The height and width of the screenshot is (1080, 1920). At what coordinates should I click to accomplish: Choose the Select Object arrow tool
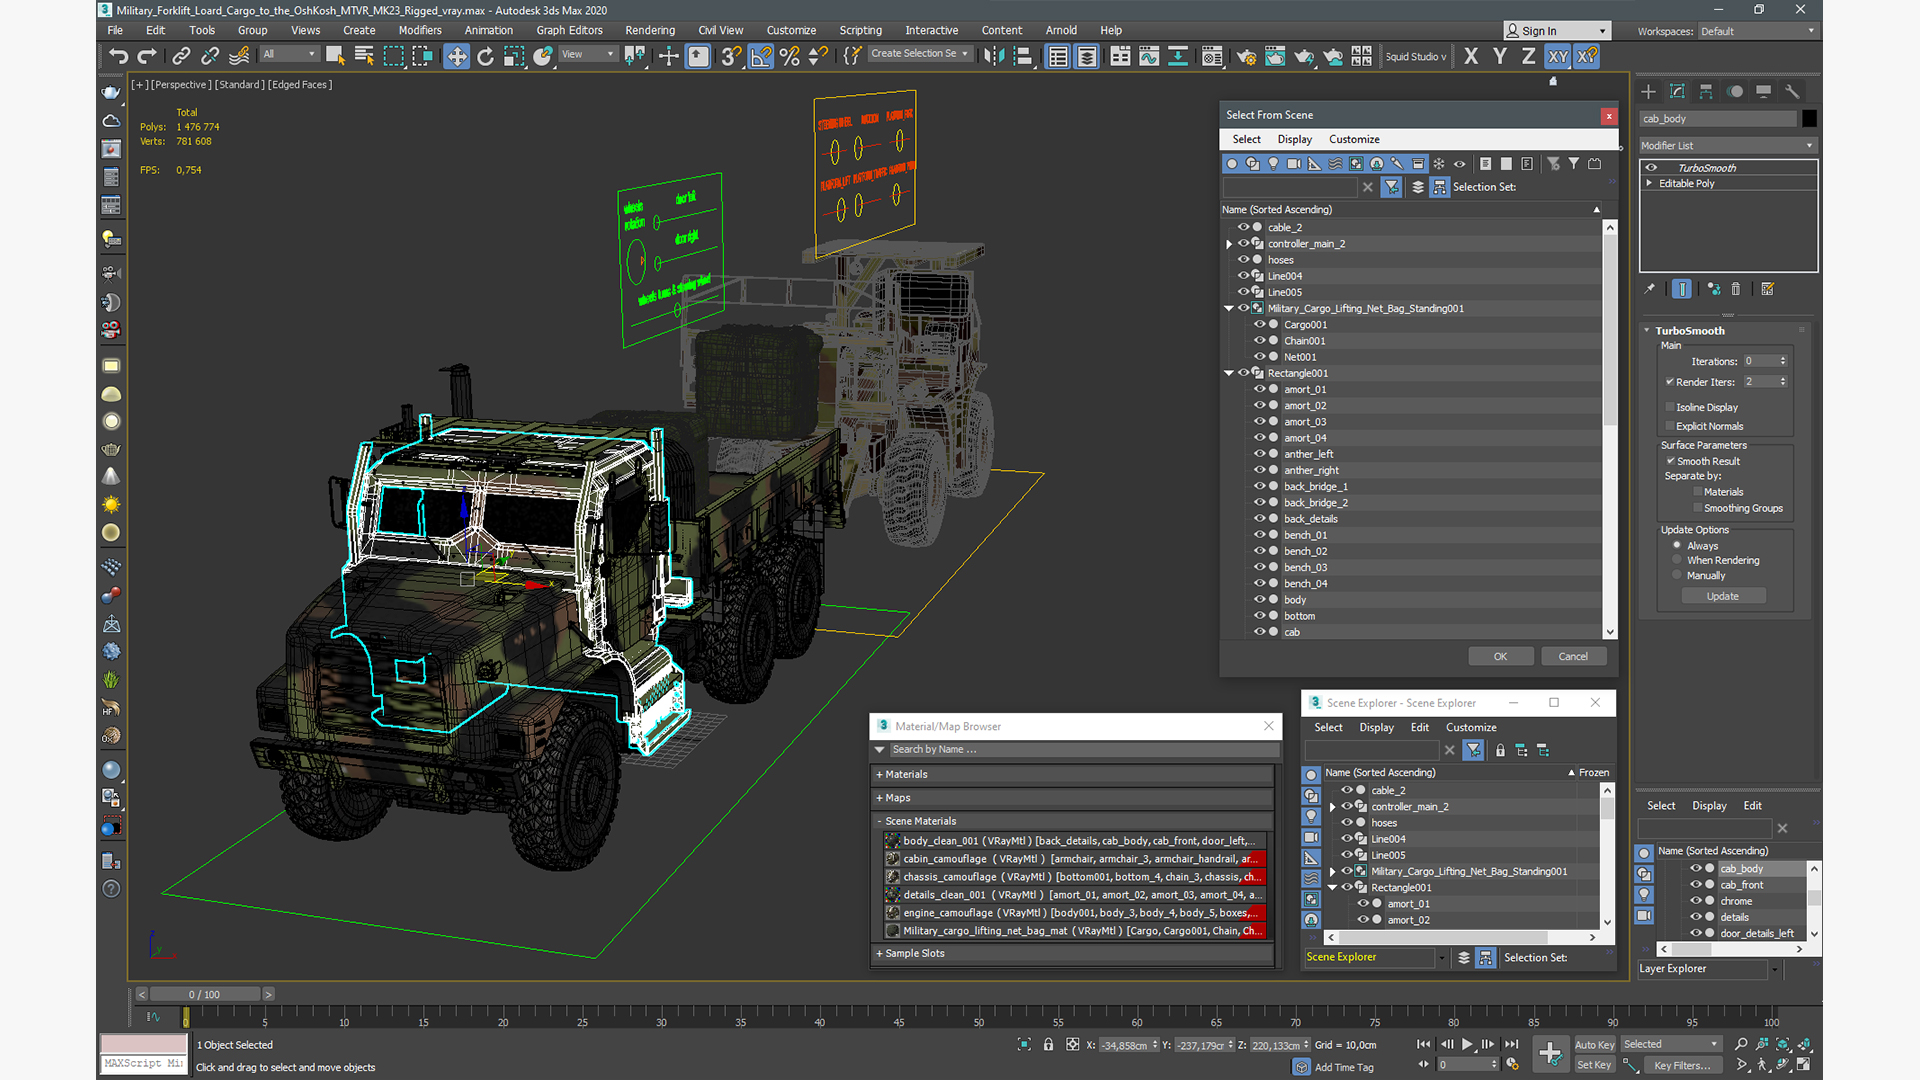(335, 56)
